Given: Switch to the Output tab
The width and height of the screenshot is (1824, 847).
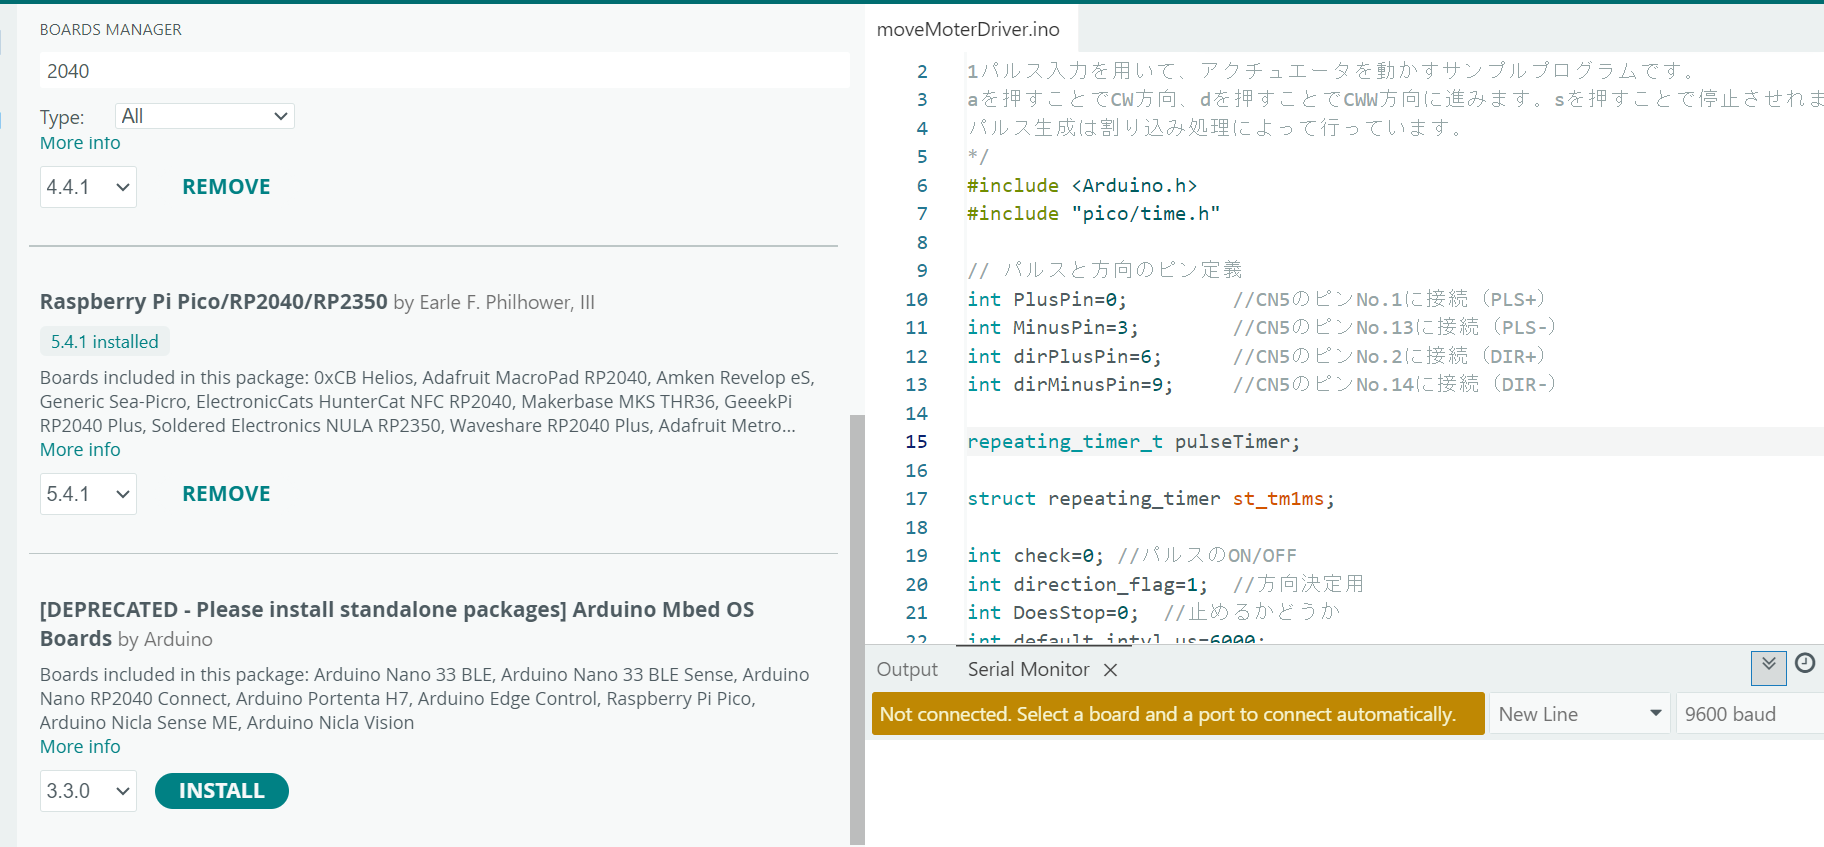Looking at the screenshot, I should [x=907, y=670].
